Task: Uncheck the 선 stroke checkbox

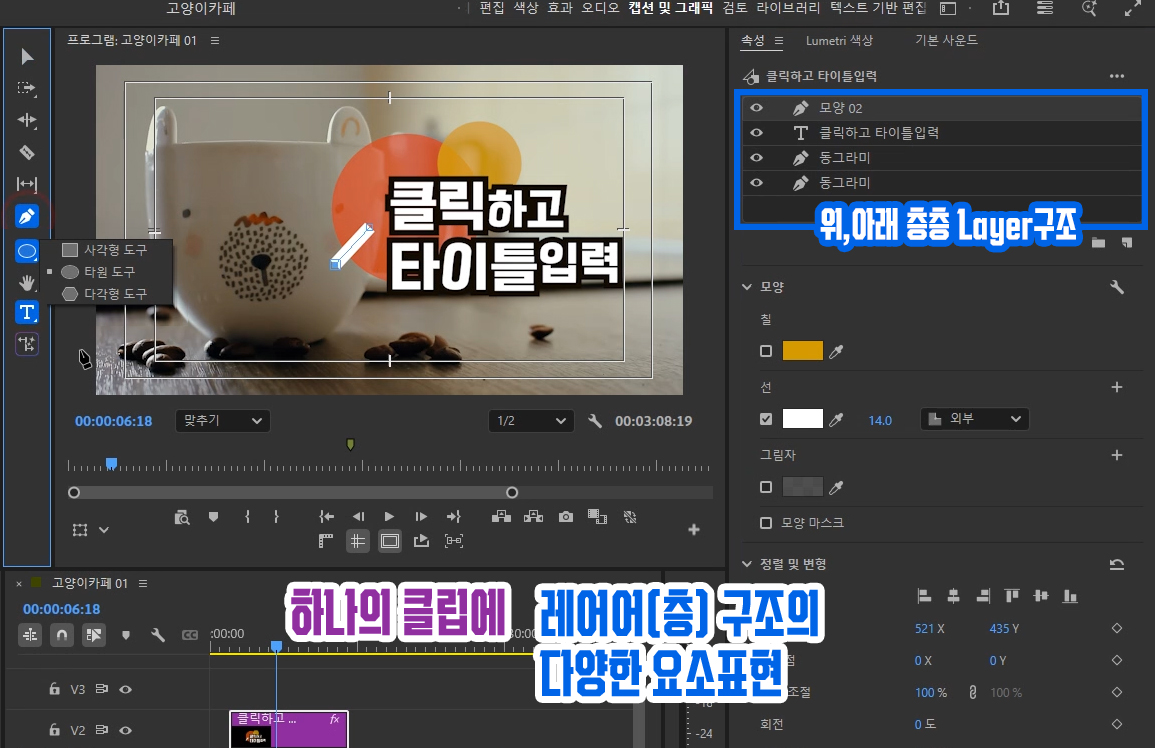Action: coord(766,419)
